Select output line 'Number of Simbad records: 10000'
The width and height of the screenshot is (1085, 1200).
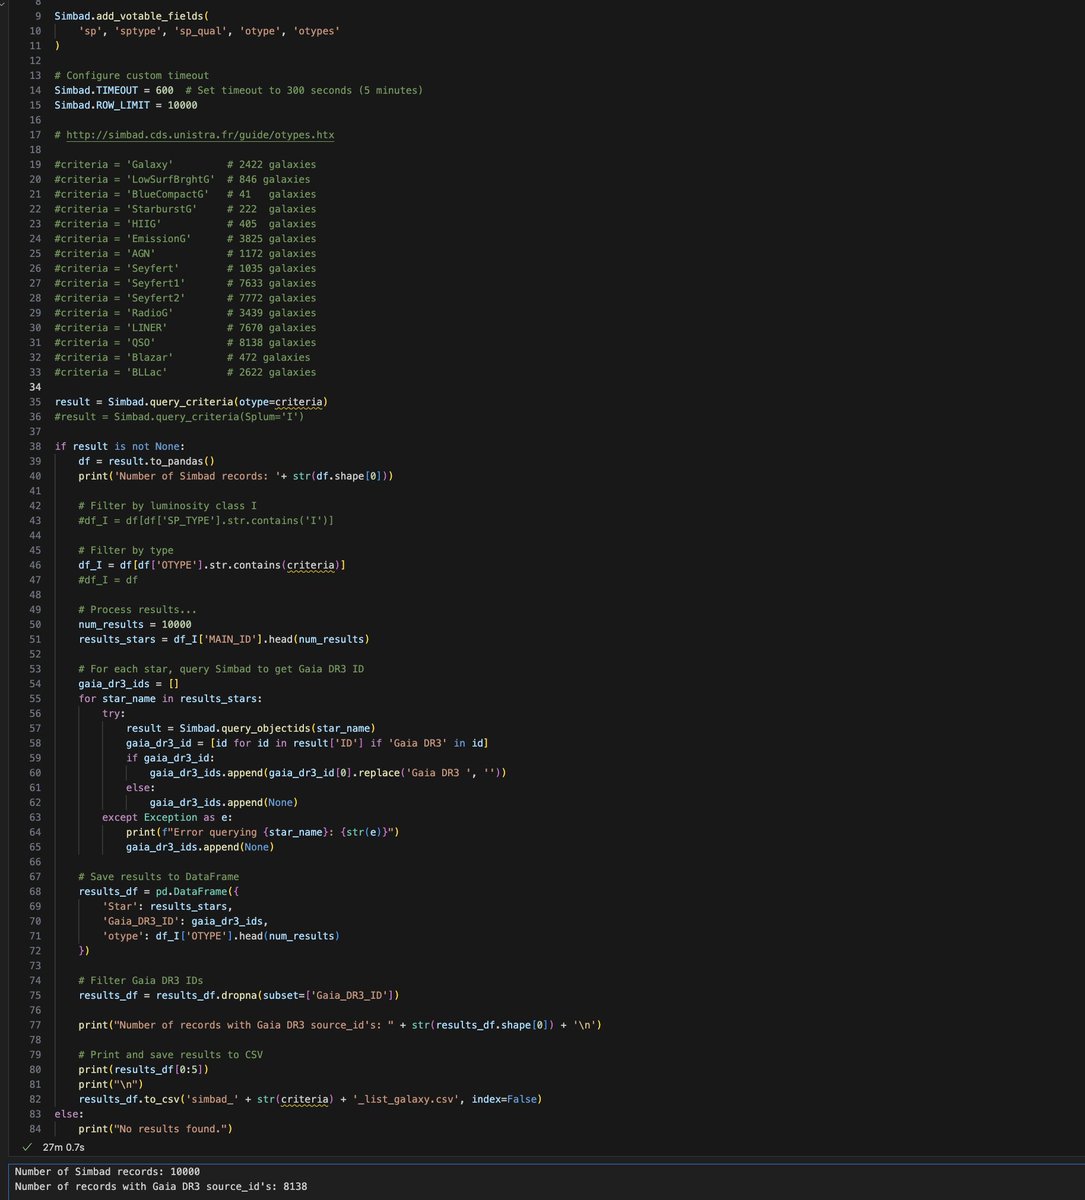coord(107,1172)
